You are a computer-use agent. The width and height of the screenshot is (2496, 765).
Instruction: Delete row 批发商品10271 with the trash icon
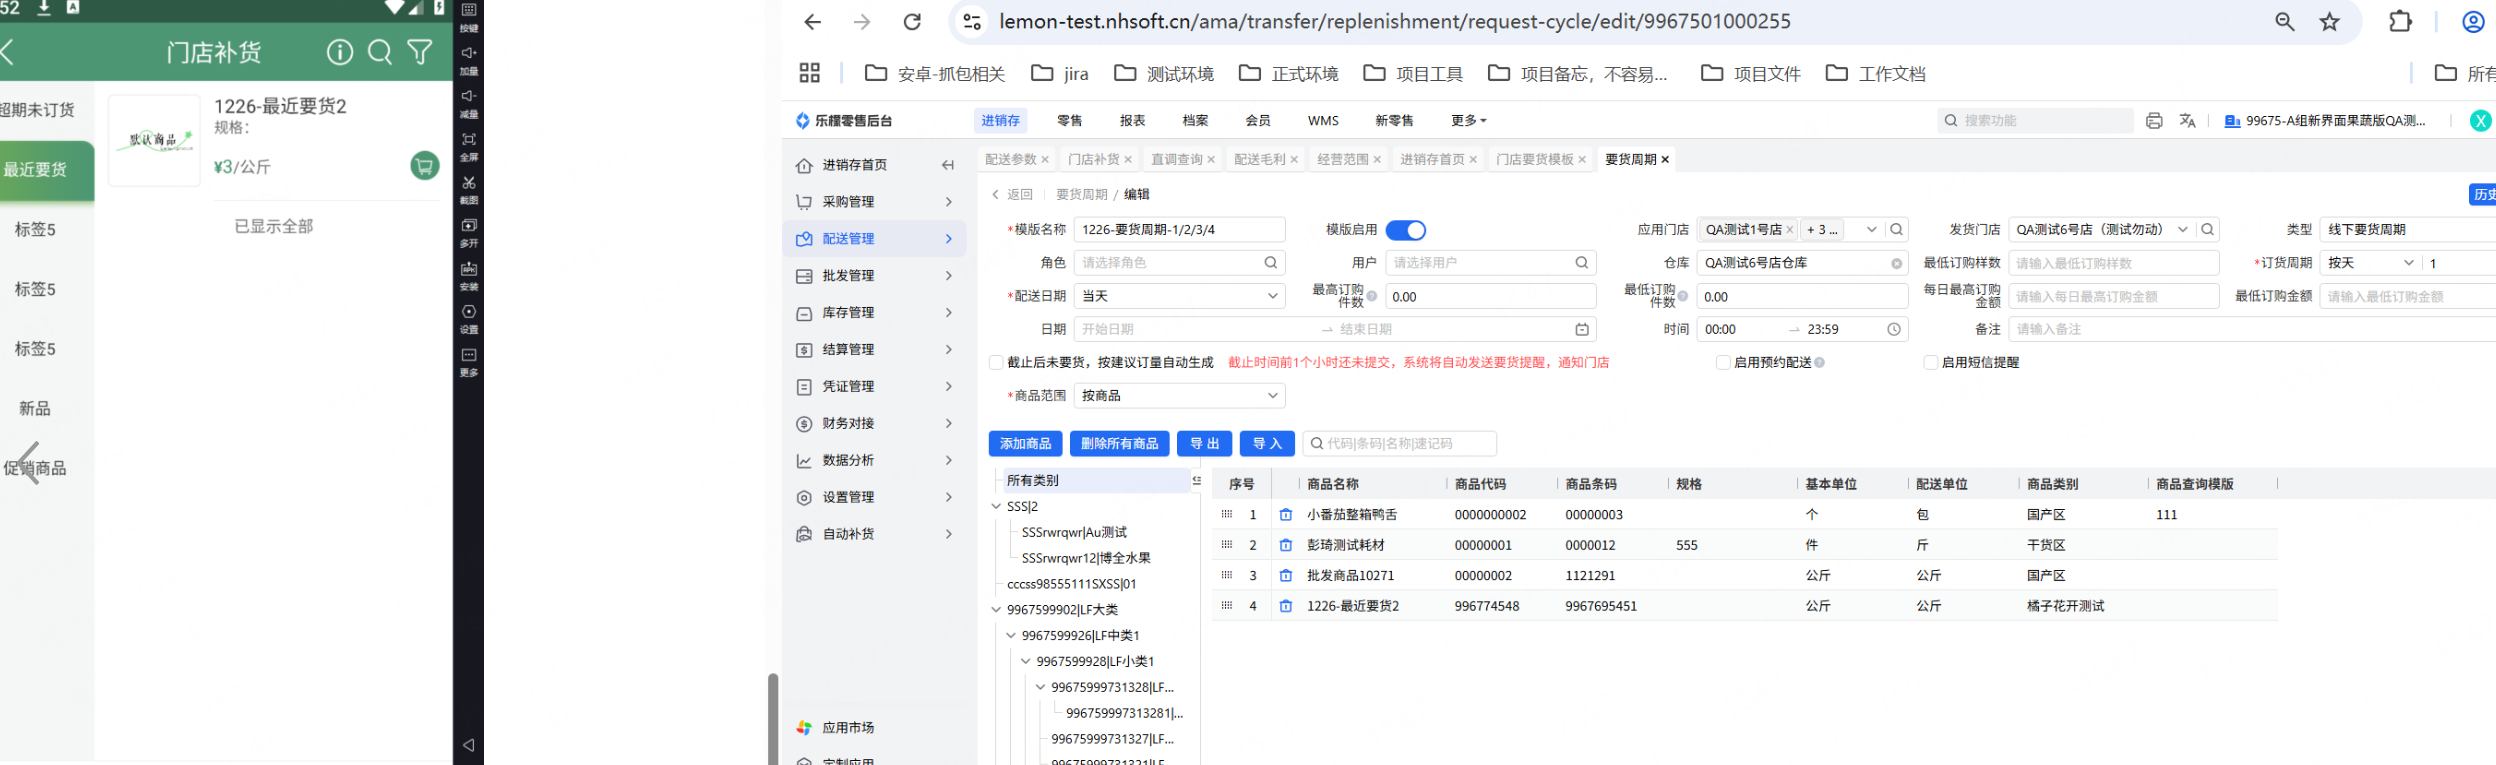(1286, 576)
